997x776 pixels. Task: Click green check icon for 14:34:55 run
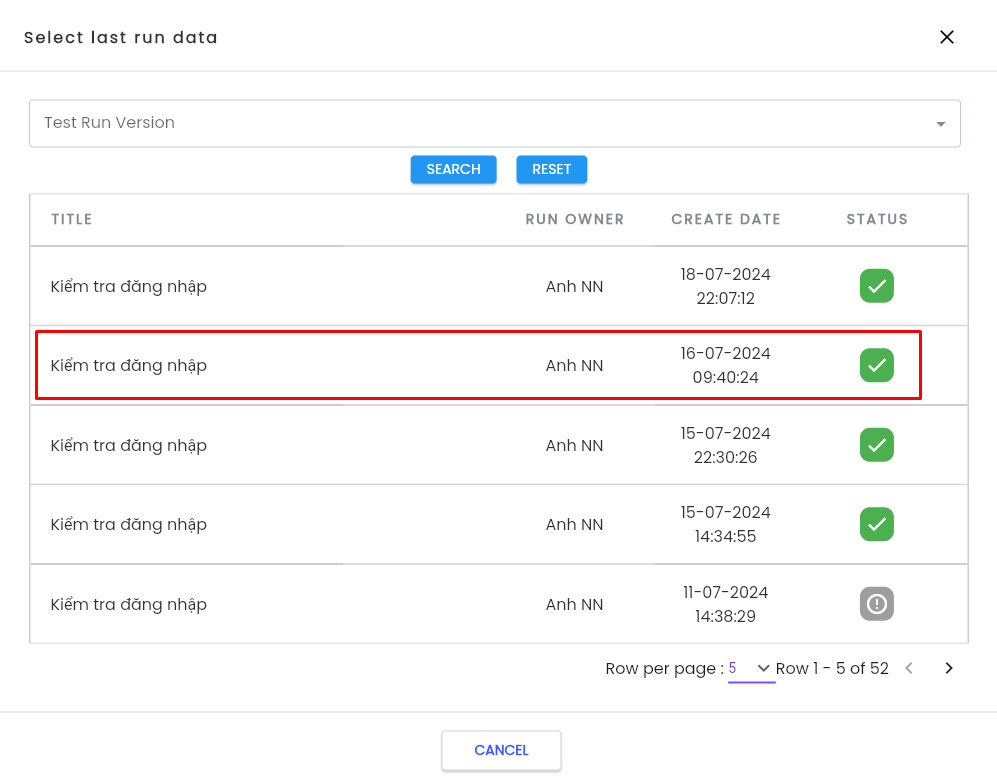tap(877, 524)
